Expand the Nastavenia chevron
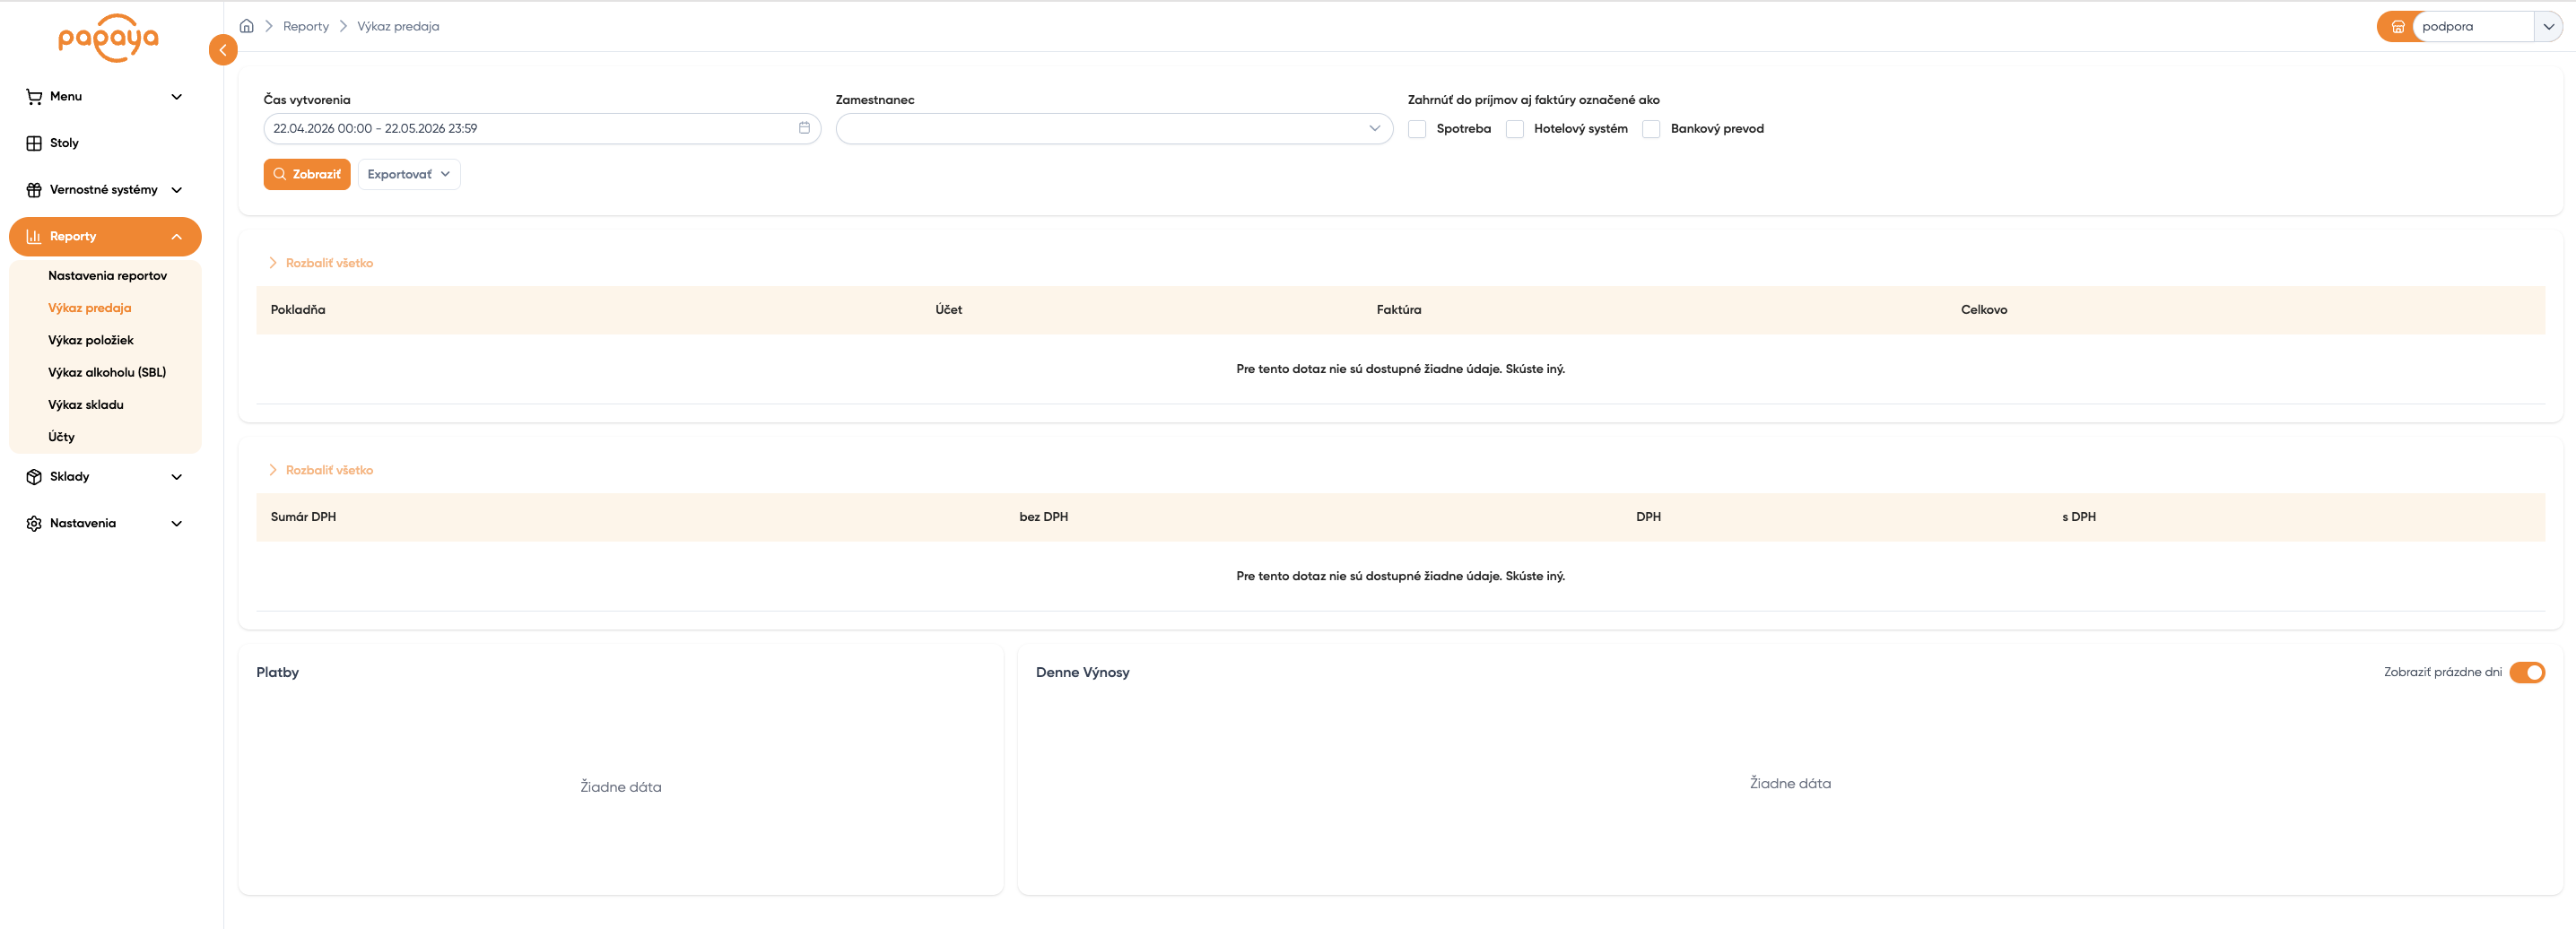The image size is (2576, 929). click(x=177, y=524)
